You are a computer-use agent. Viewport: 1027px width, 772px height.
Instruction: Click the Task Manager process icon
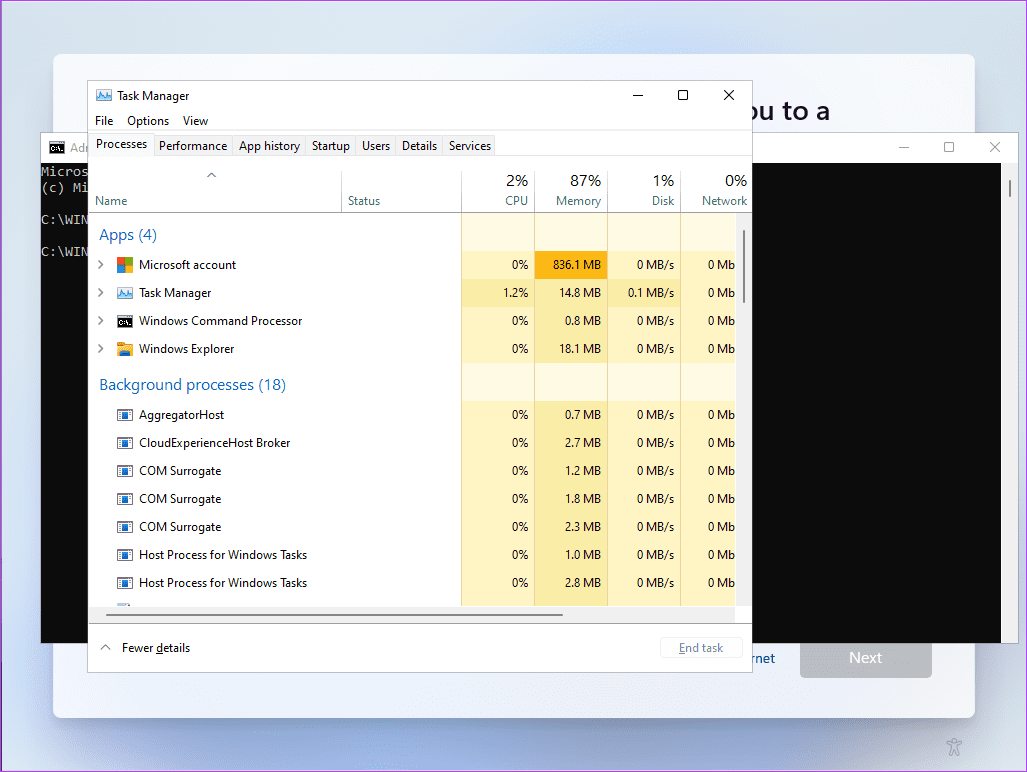(x=125, y=293)
